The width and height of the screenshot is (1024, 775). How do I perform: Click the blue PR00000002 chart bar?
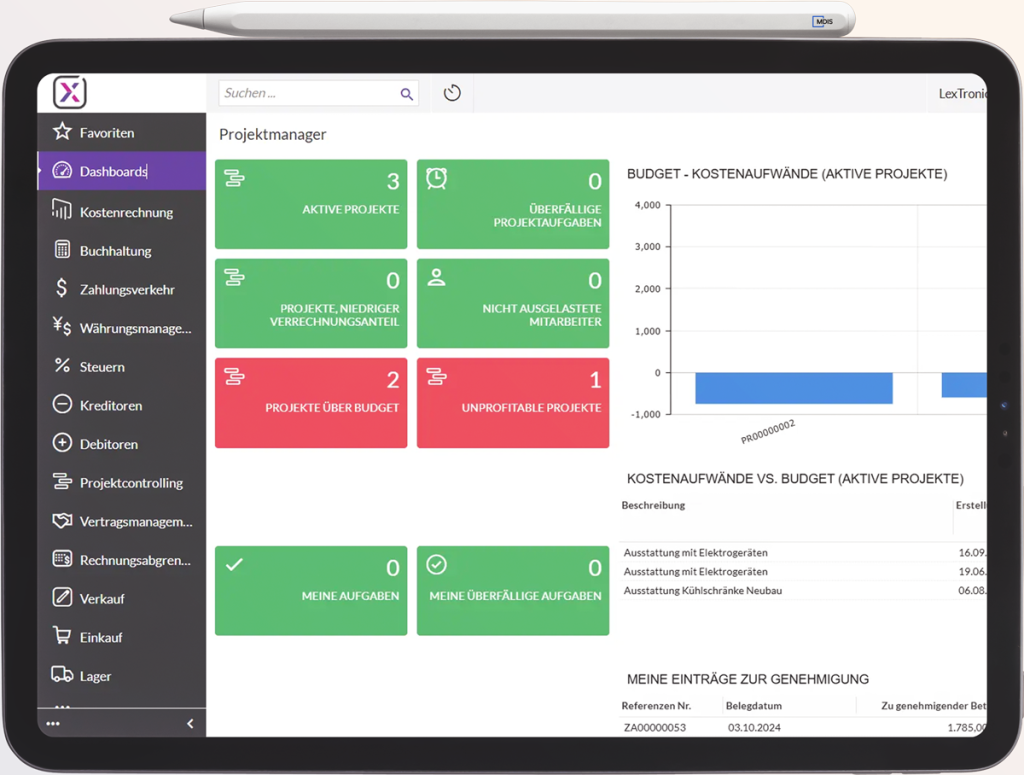pos(793,388)
